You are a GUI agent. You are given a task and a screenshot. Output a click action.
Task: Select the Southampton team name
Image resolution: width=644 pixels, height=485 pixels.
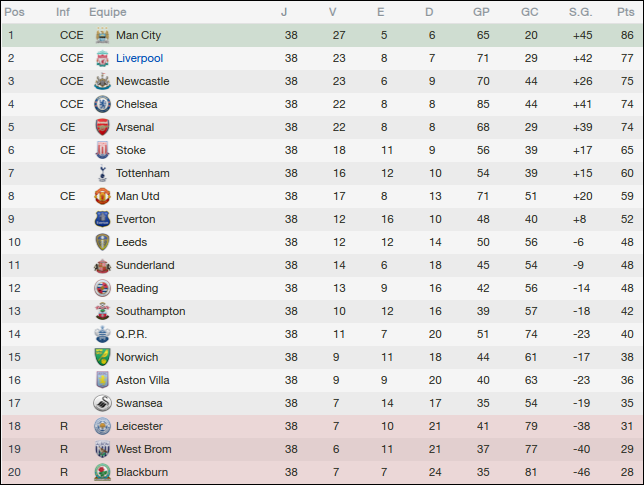coord(150,311)
